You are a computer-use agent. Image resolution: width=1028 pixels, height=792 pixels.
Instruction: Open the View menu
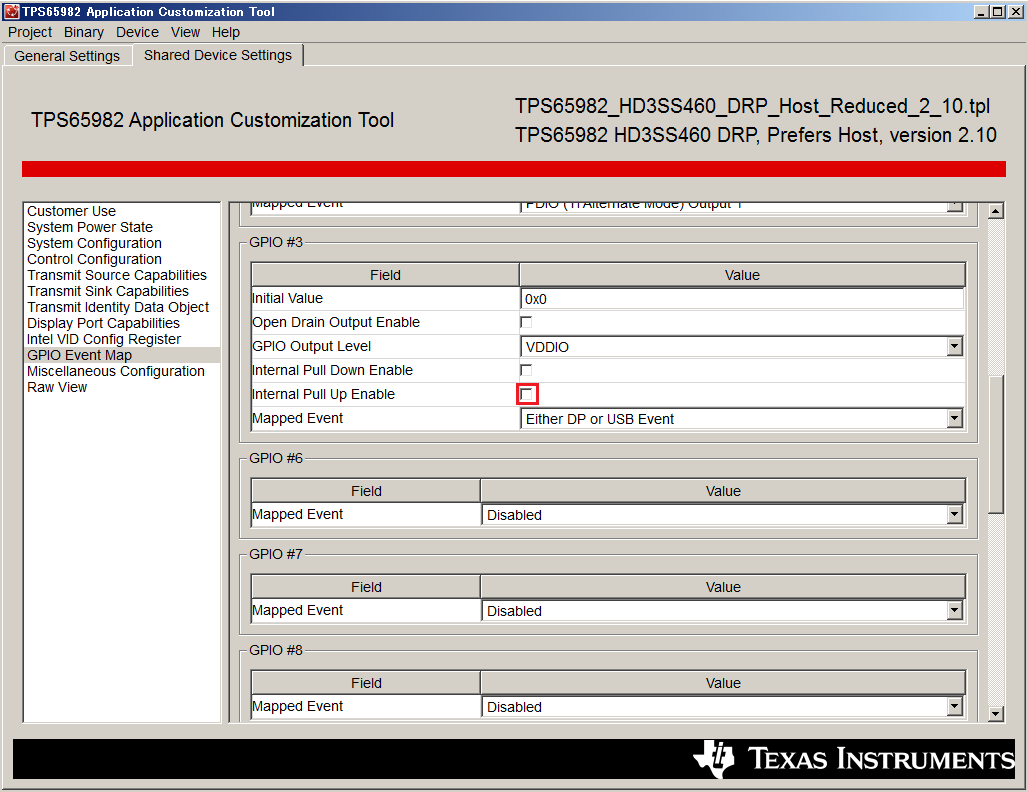186,32
